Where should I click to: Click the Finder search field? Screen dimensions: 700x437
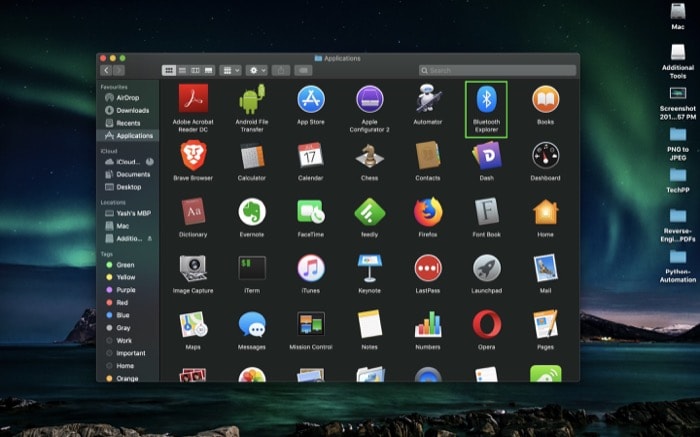point(497,70)
